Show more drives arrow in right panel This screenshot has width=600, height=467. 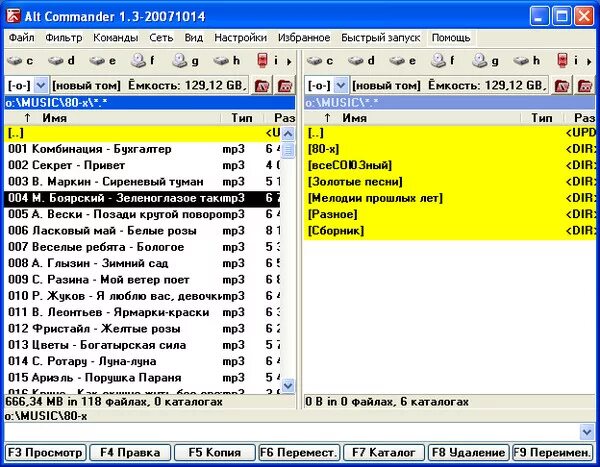coord(589,61)
